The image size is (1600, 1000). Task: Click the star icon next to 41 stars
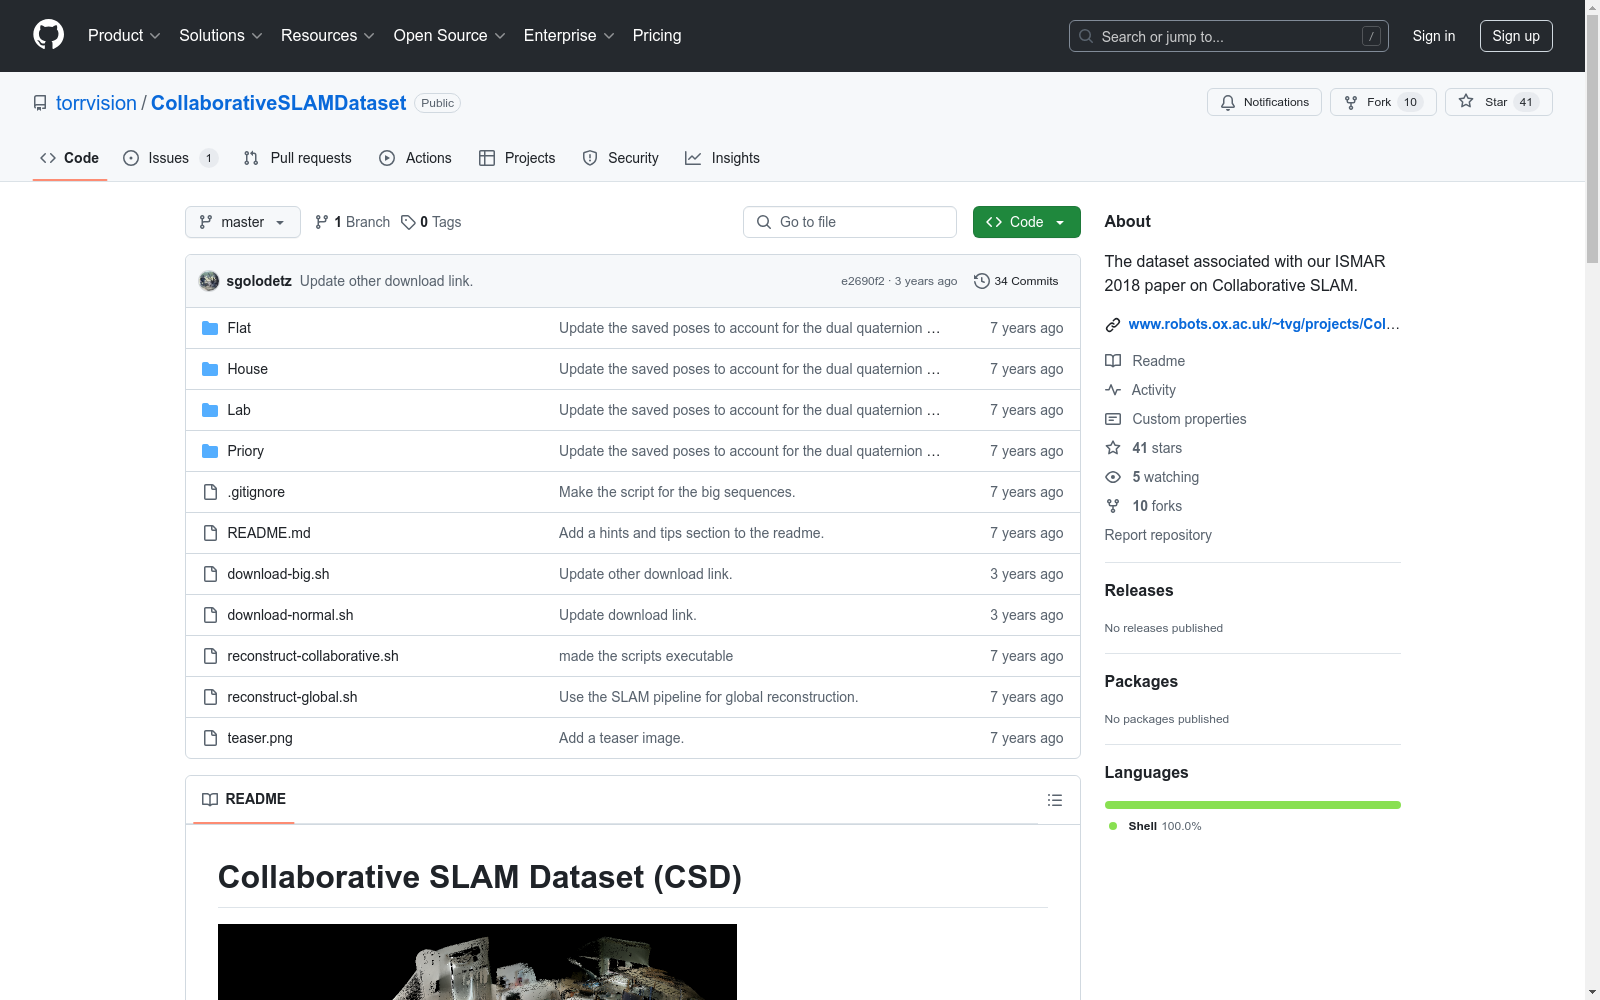(1113, 448)
